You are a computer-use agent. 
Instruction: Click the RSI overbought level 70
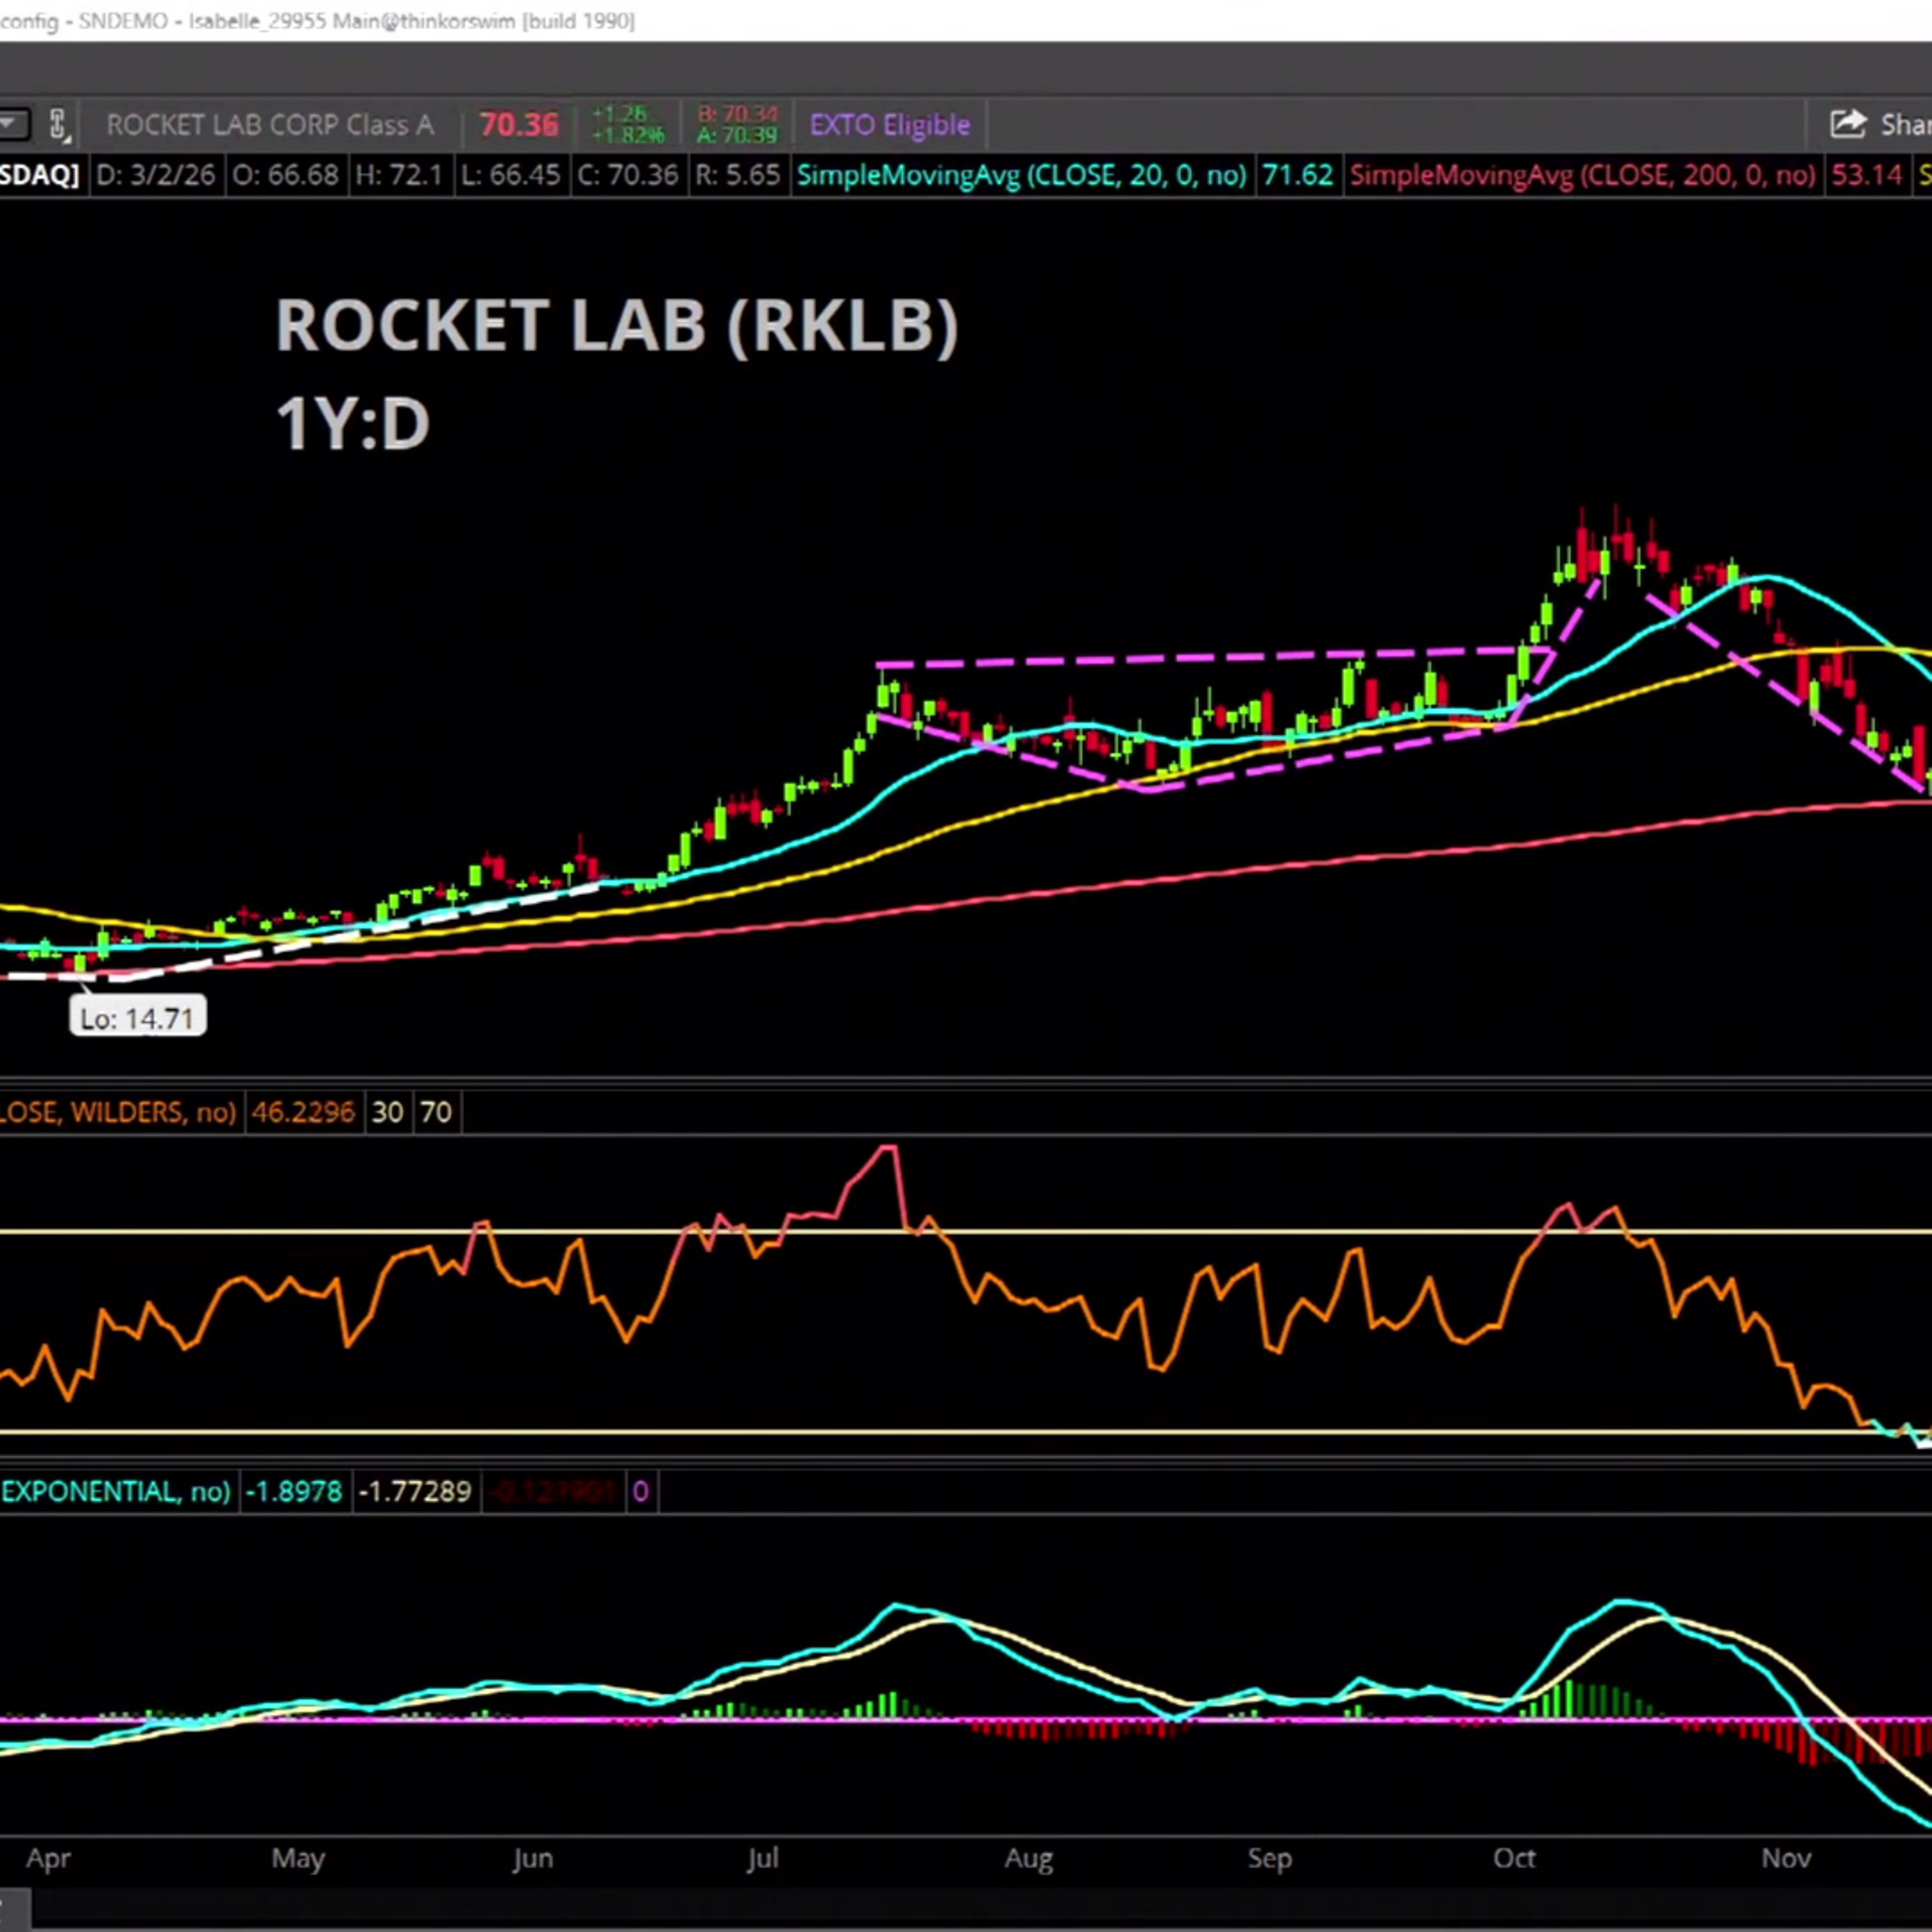[x=436, y=1112]
